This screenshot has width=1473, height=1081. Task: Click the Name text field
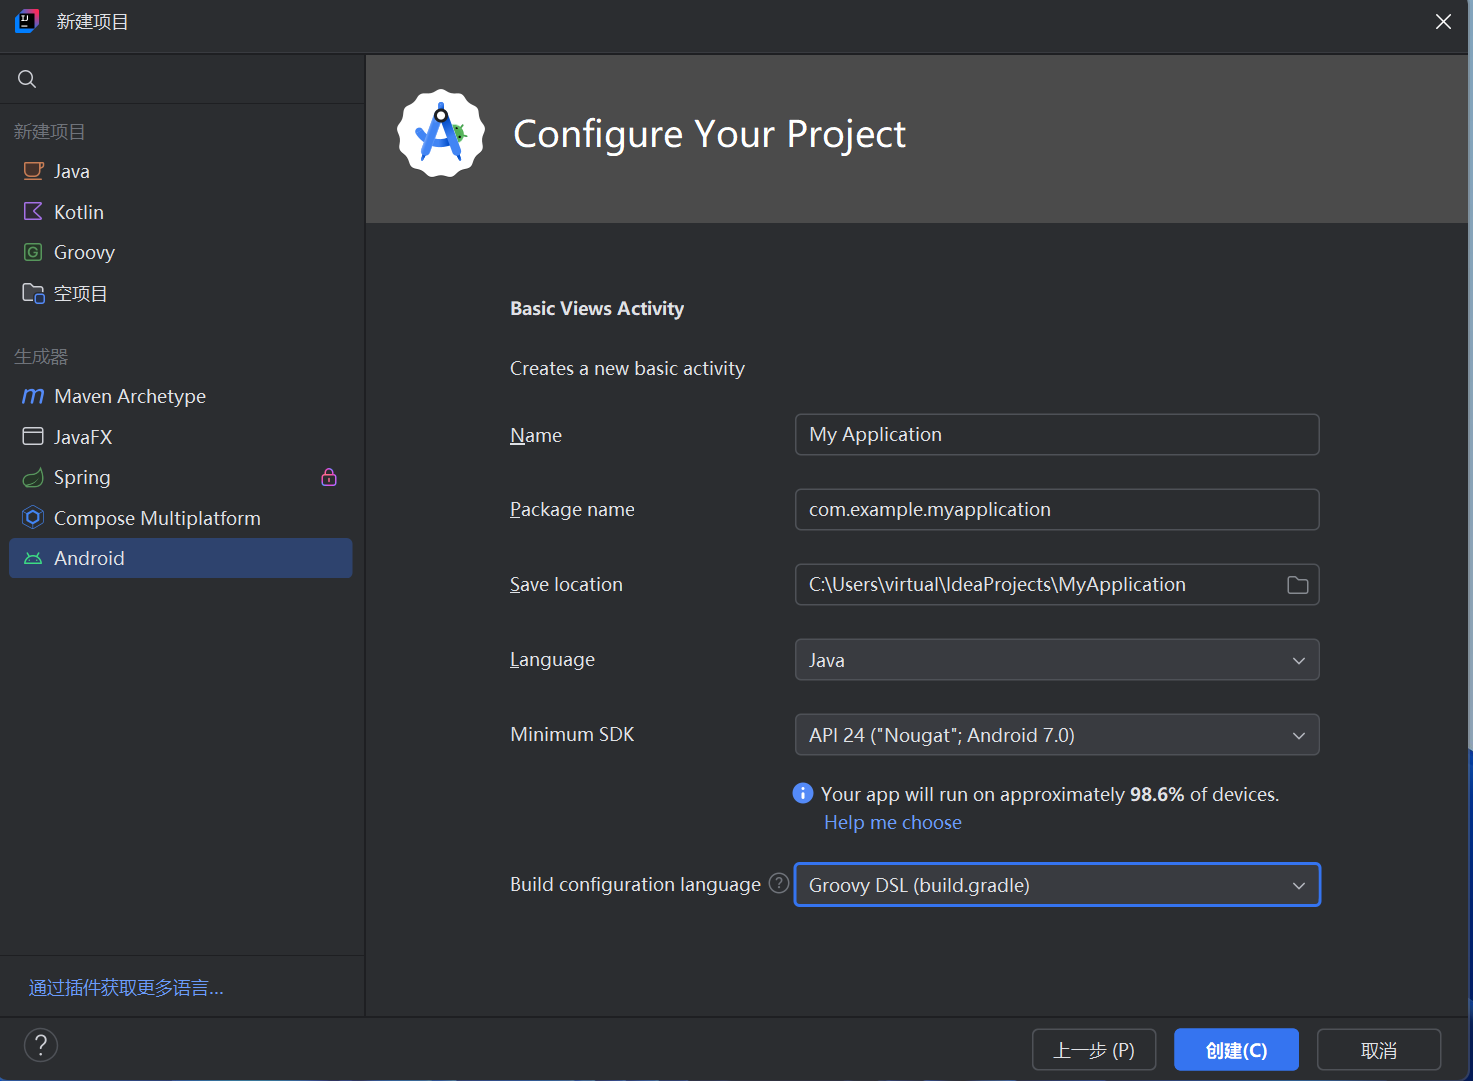coord(1056,435)
